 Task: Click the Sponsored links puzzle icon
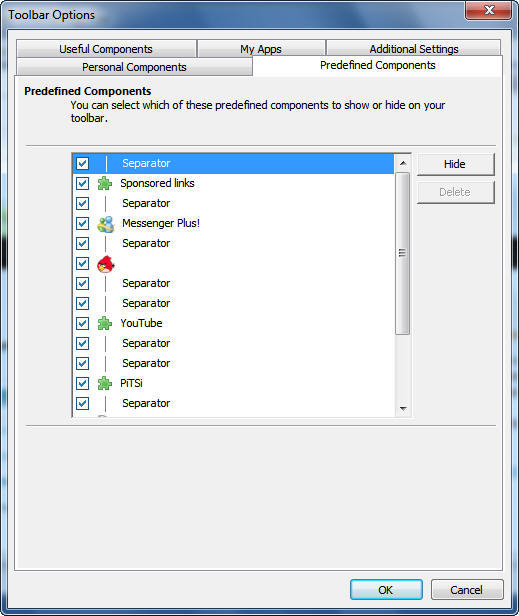pos(105,183)
